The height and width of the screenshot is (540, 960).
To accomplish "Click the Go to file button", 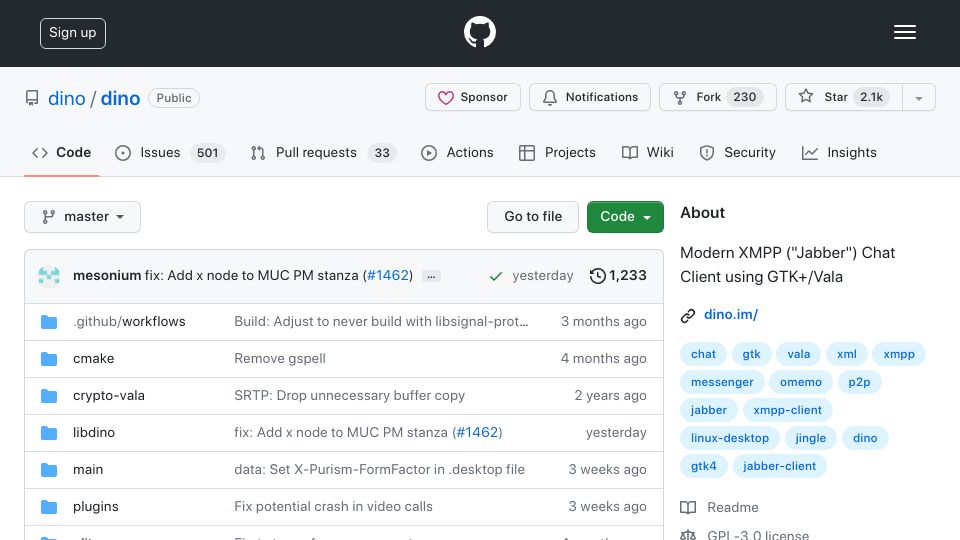I will click(533, 217).
